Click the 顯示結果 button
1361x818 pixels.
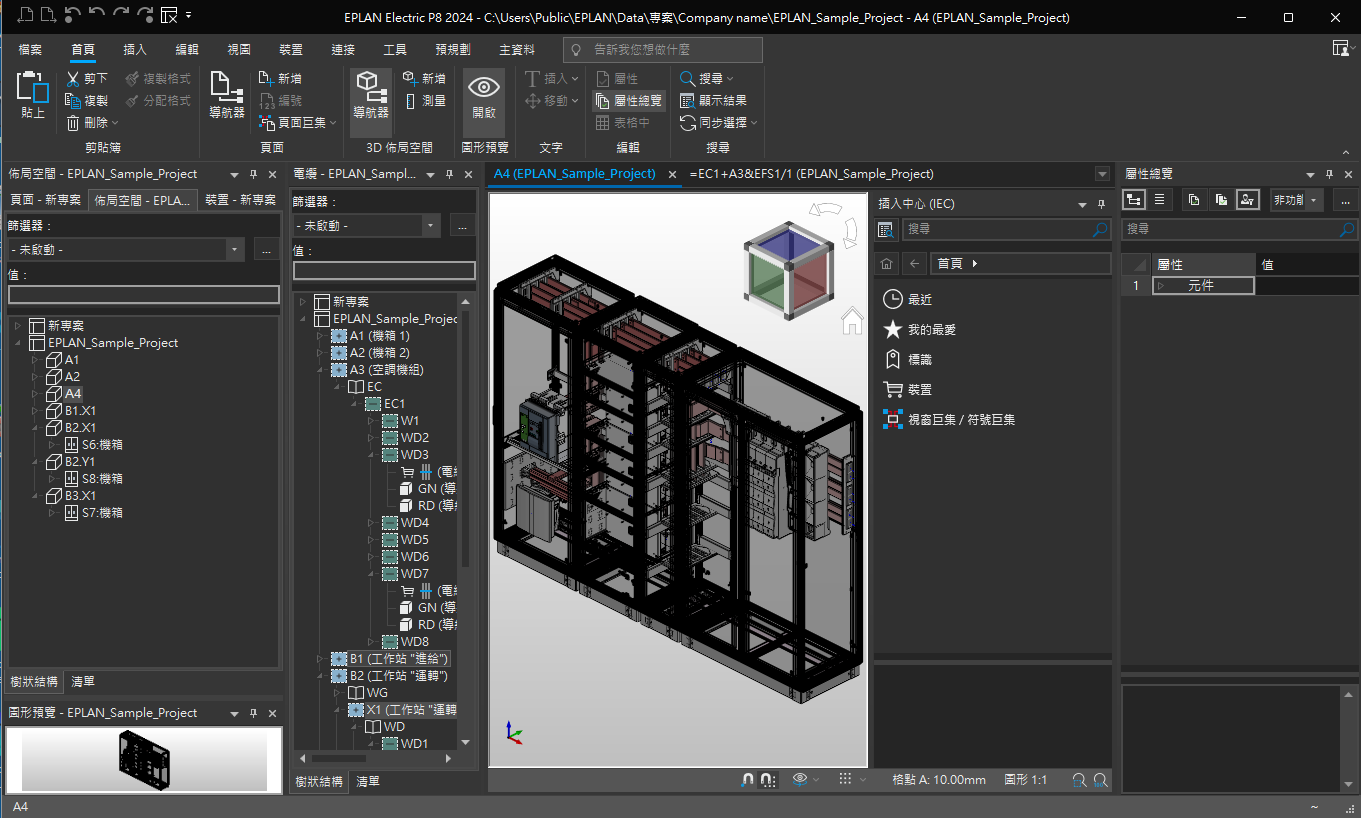click(x=713, y=100)
